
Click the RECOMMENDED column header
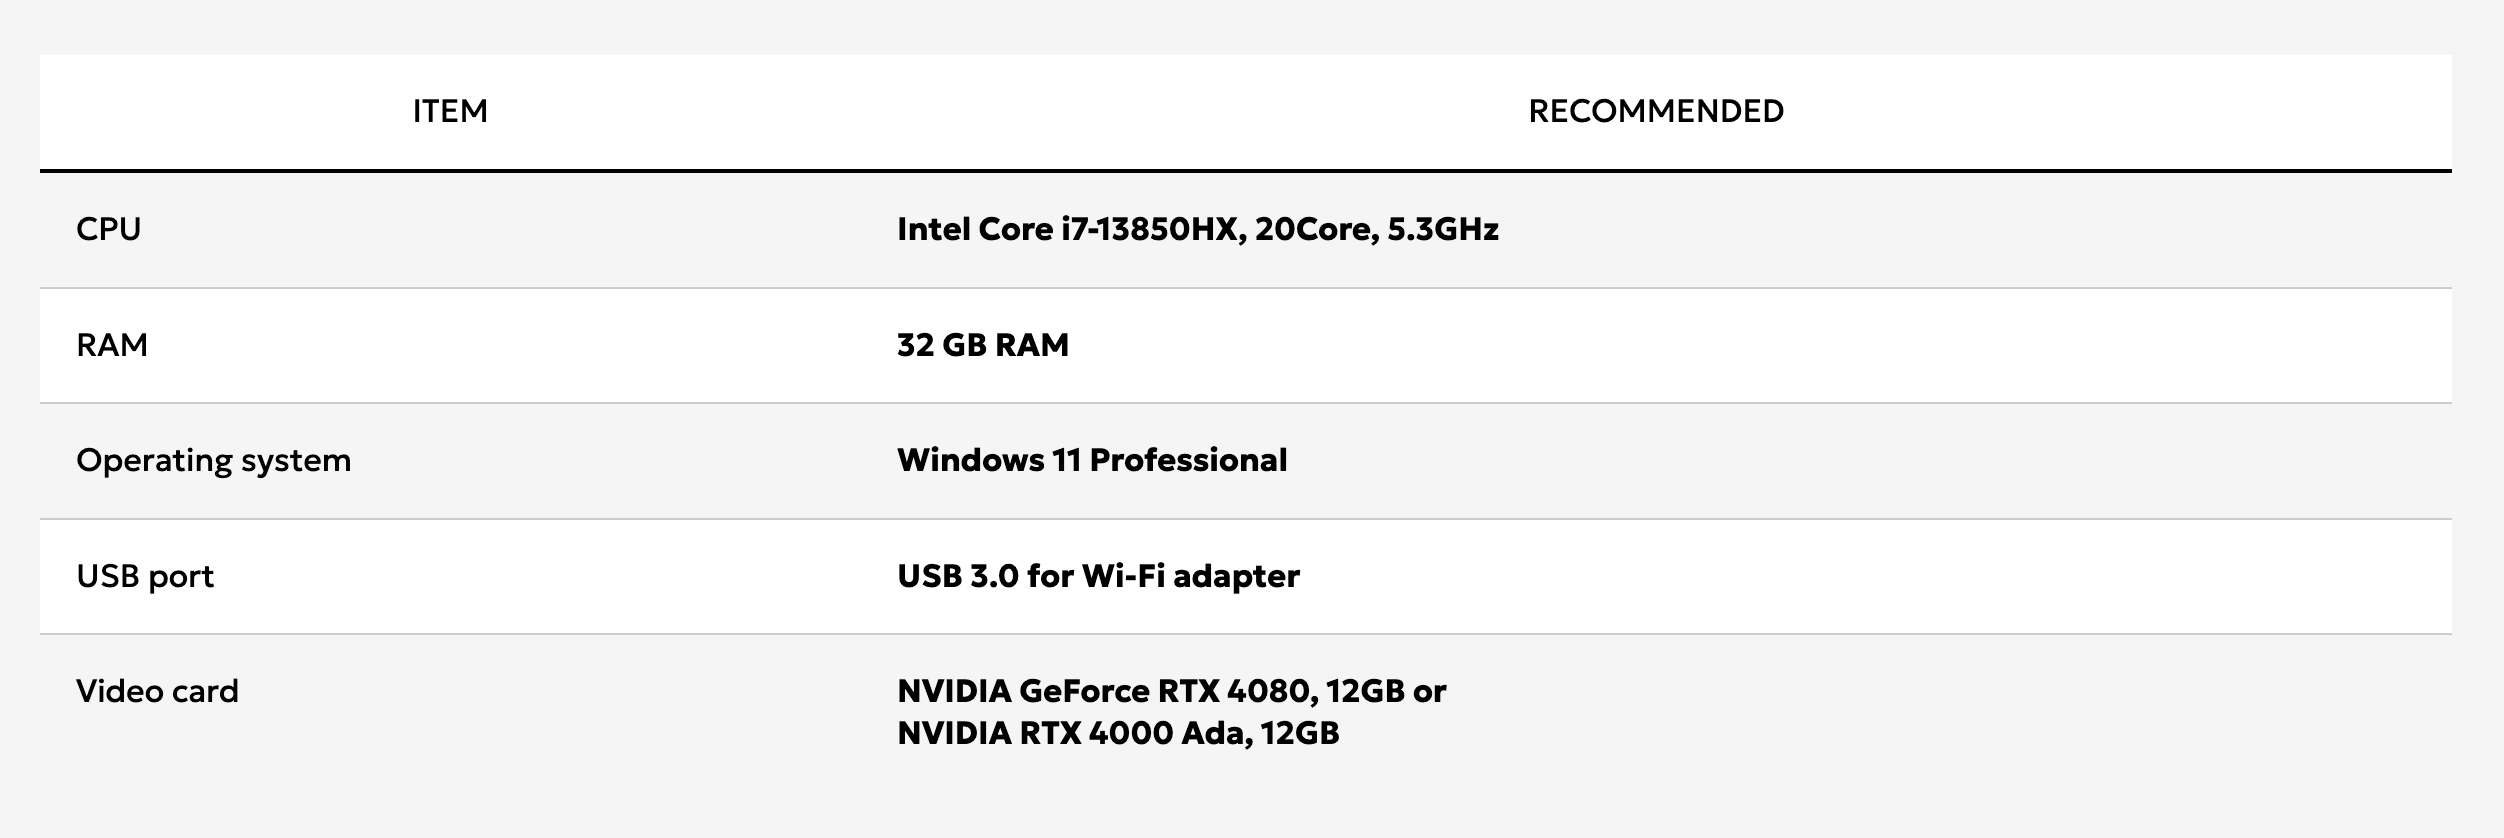pyautogui.click(x=1656, y=111)
